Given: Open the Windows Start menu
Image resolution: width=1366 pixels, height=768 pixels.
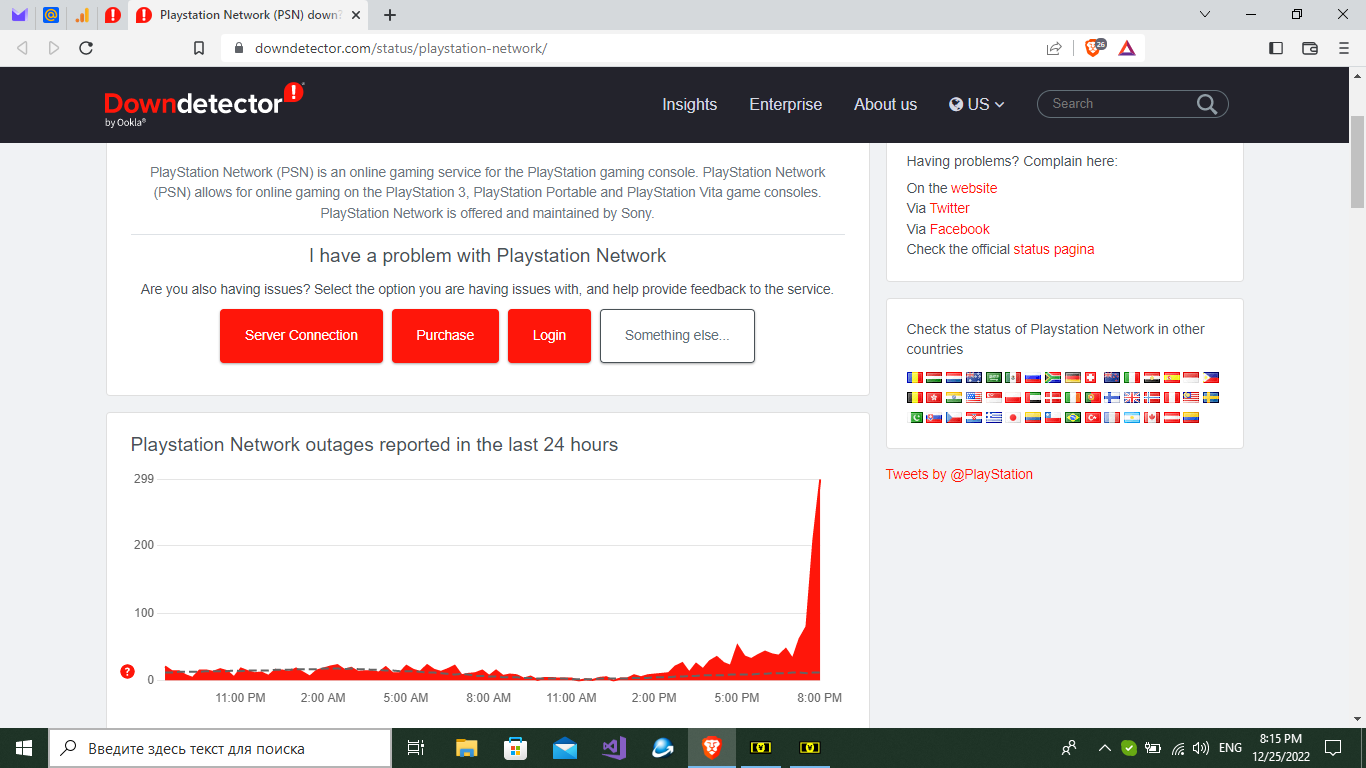Looking at the screenshot, I should (24, 748).
